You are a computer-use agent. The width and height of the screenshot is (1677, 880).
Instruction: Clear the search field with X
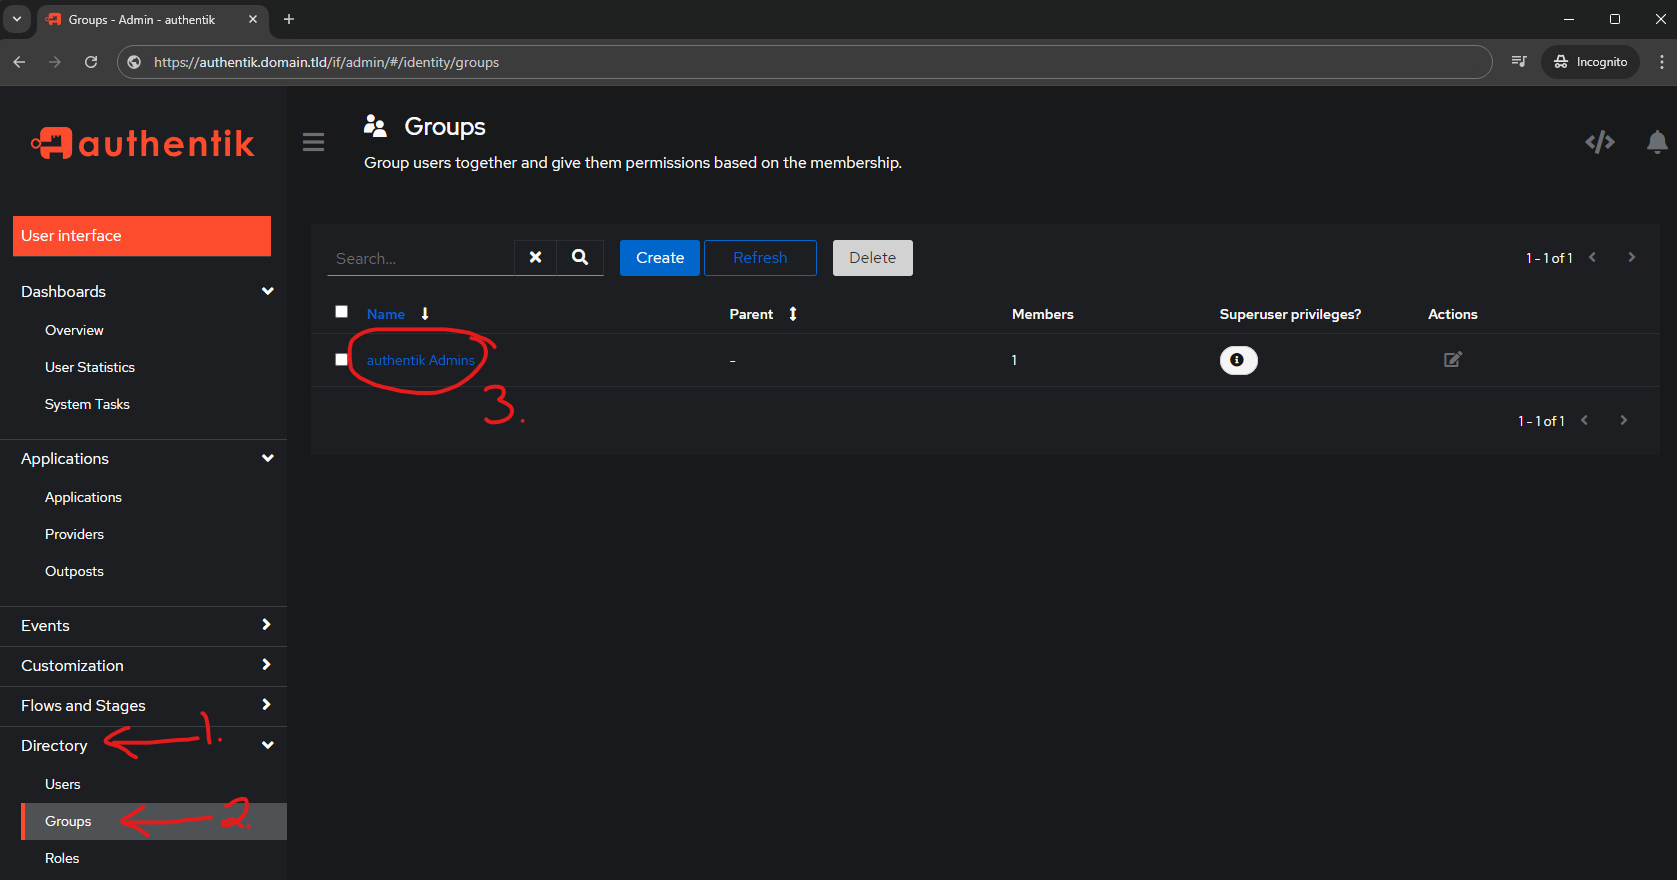(x=536, y=257)
